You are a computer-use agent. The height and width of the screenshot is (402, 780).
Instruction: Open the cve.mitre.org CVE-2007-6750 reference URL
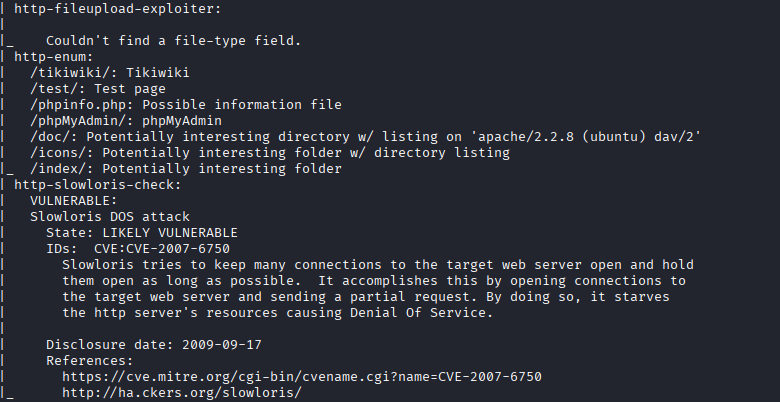click(x=301, y=377)
